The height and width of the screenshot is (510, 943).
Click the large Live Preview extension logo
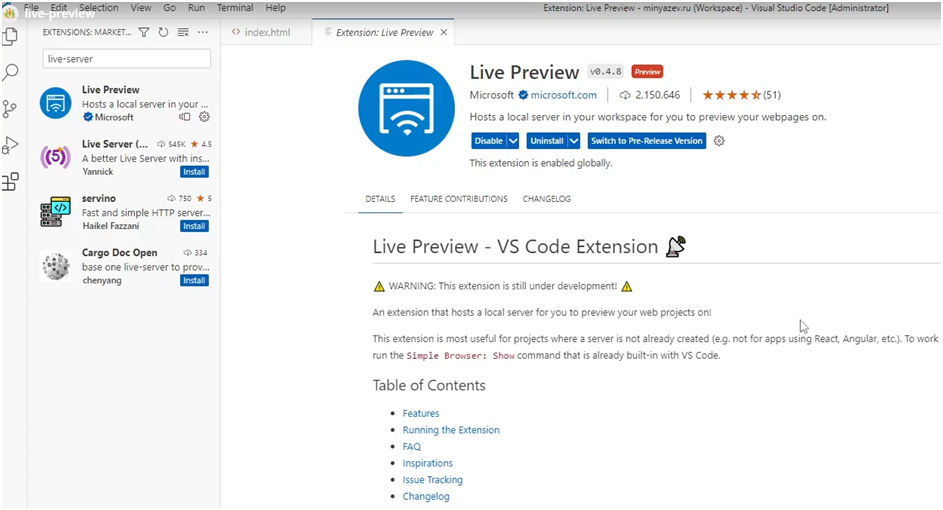click(407, 108)
